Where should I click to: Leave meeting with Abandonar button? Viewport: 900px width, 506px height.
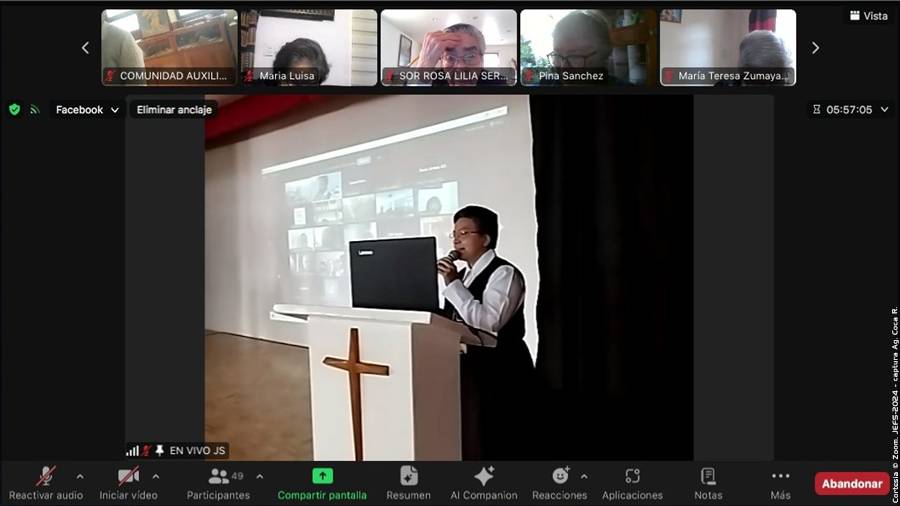(852, 484)
